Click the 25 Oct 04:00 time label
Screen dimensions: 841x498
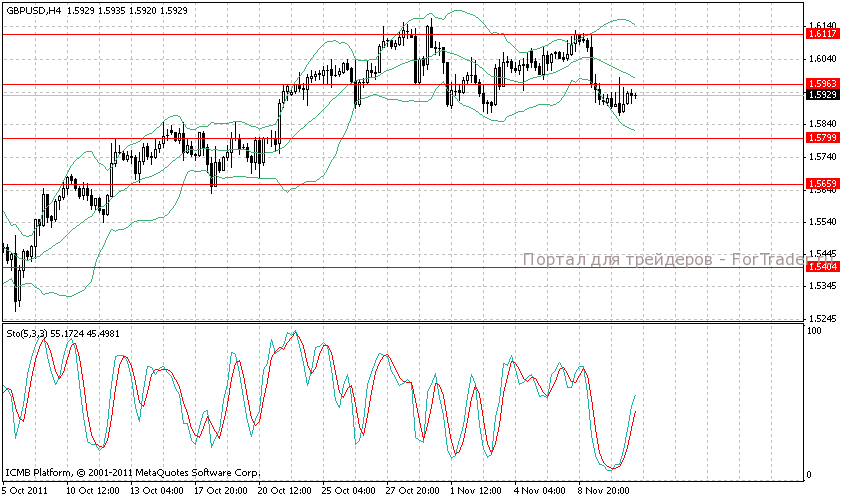(349, 491)
